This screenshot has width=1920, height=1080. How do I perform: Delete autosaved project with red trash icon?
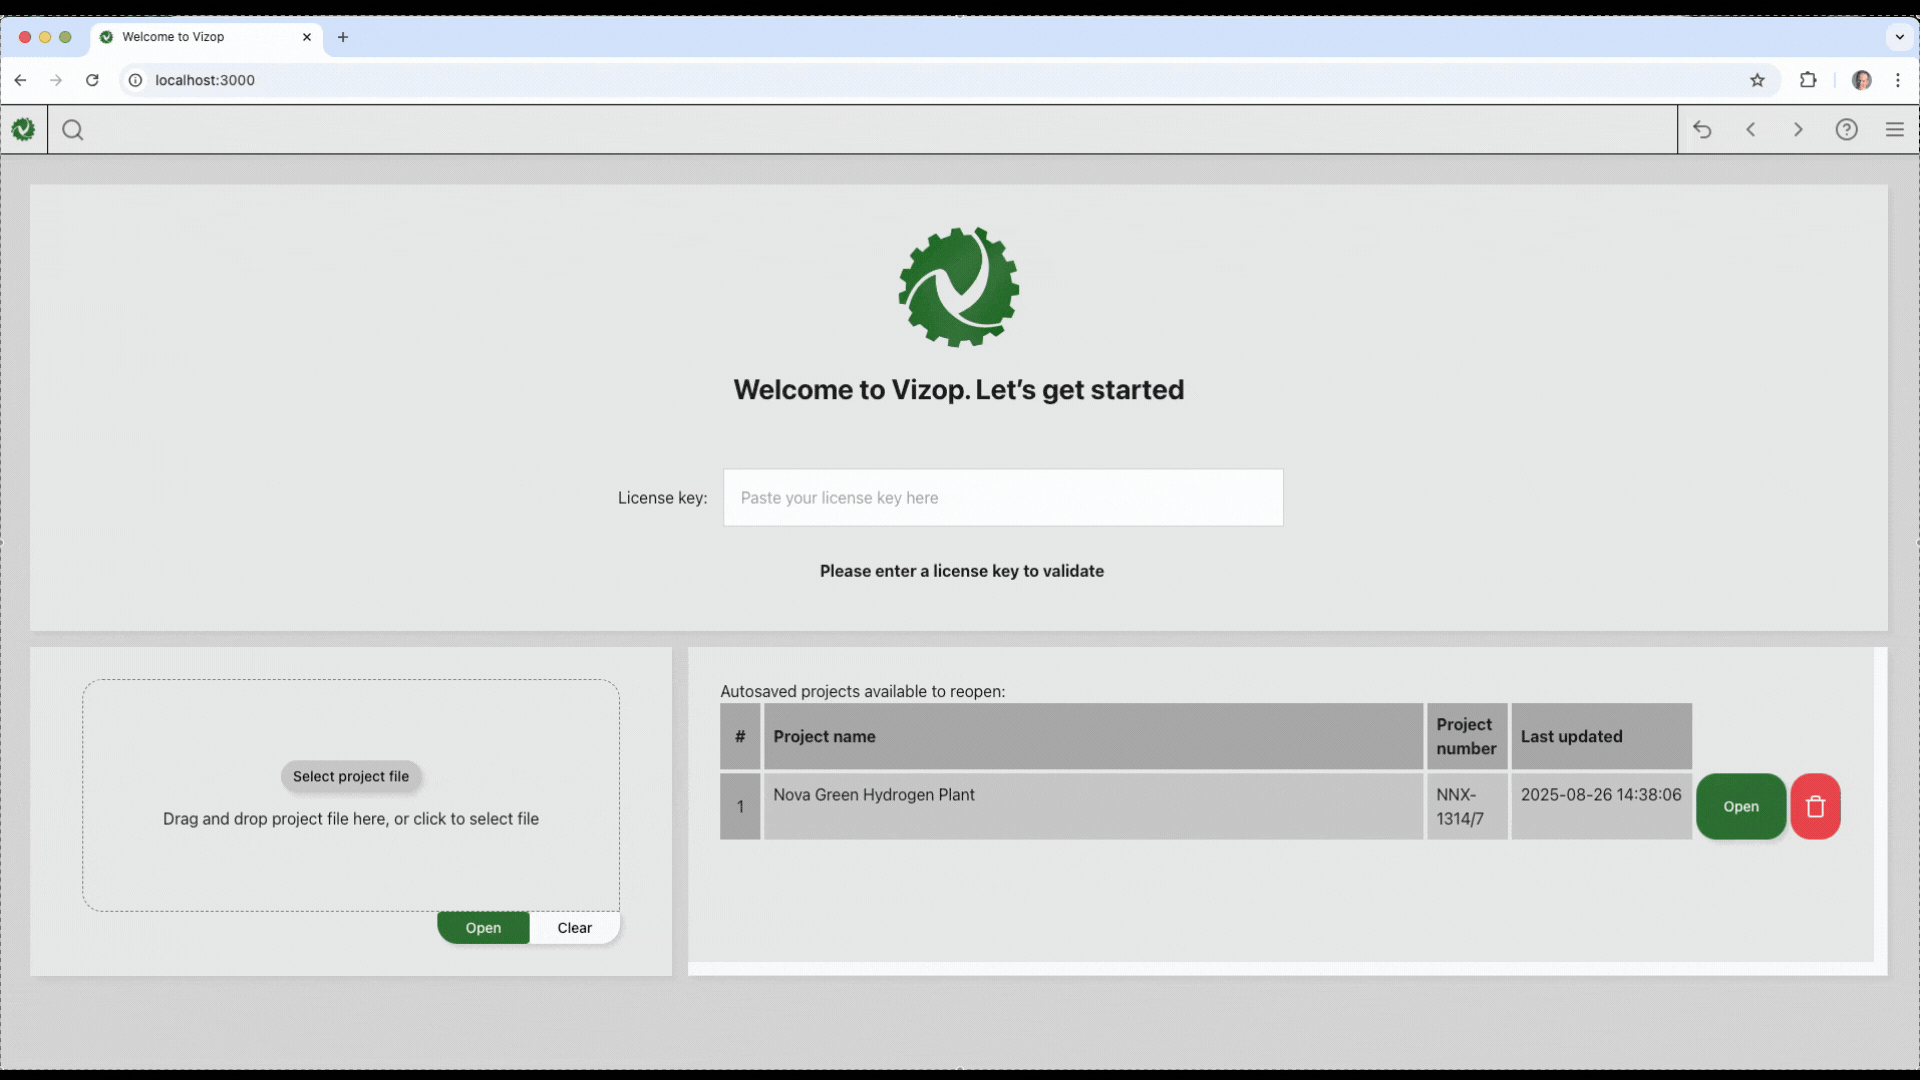coord(1815,806)
